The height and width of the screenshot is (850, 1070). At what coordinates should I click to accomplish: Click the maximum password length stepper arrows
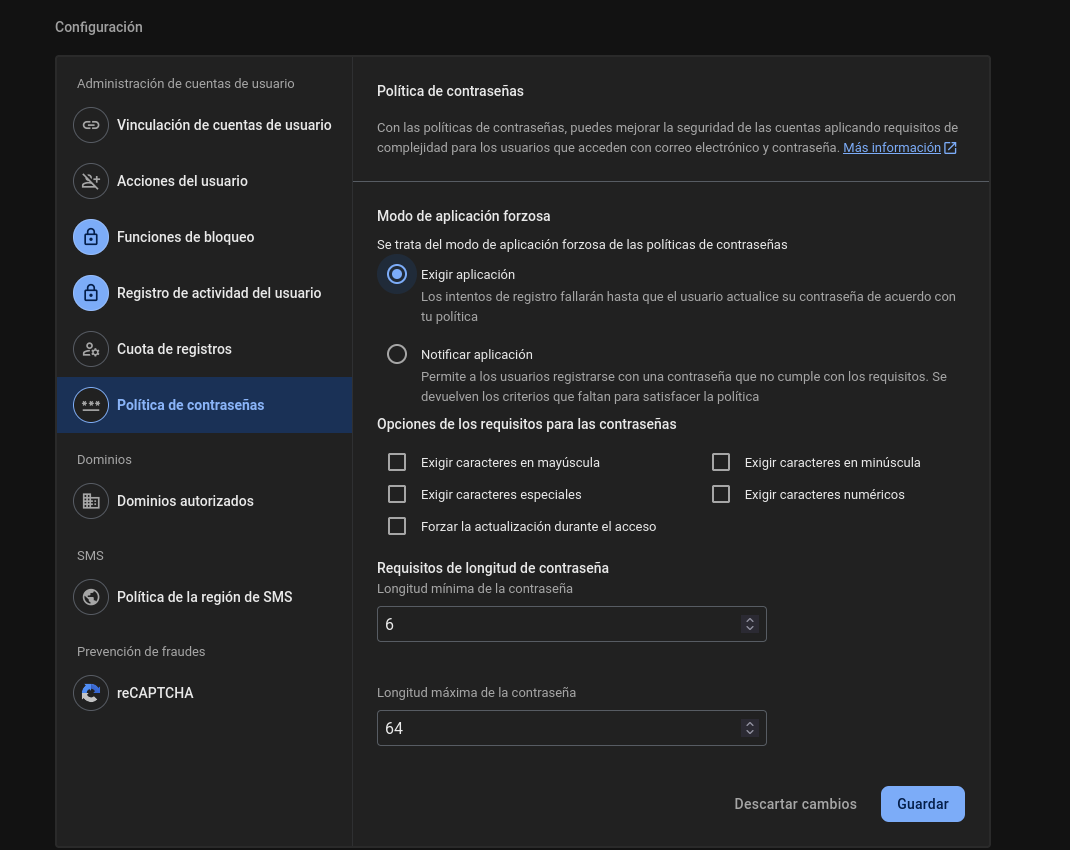(x=749, y=728)
